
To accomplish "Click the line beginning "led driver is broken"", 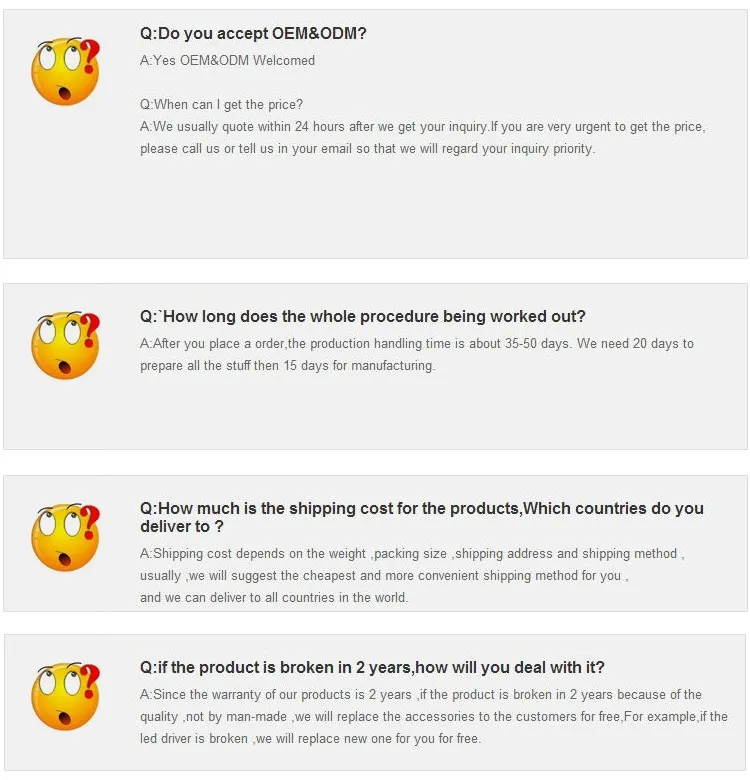I will click(x=310, y=739).
